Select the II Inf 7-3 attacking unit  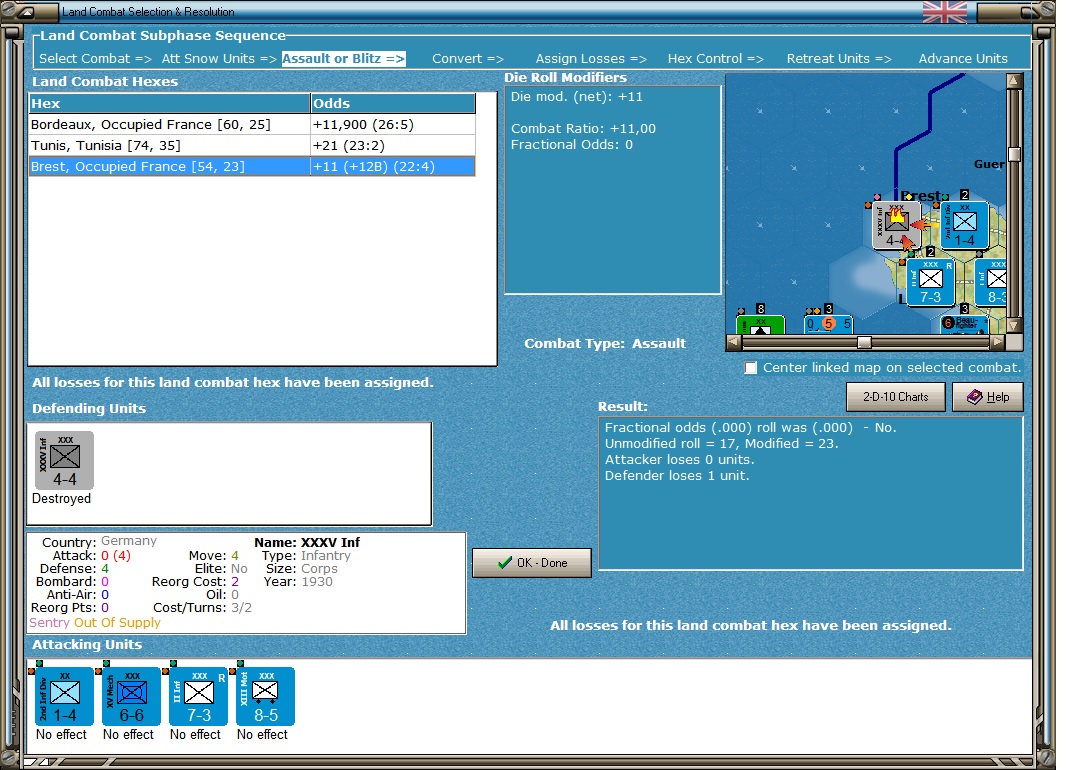199,696
